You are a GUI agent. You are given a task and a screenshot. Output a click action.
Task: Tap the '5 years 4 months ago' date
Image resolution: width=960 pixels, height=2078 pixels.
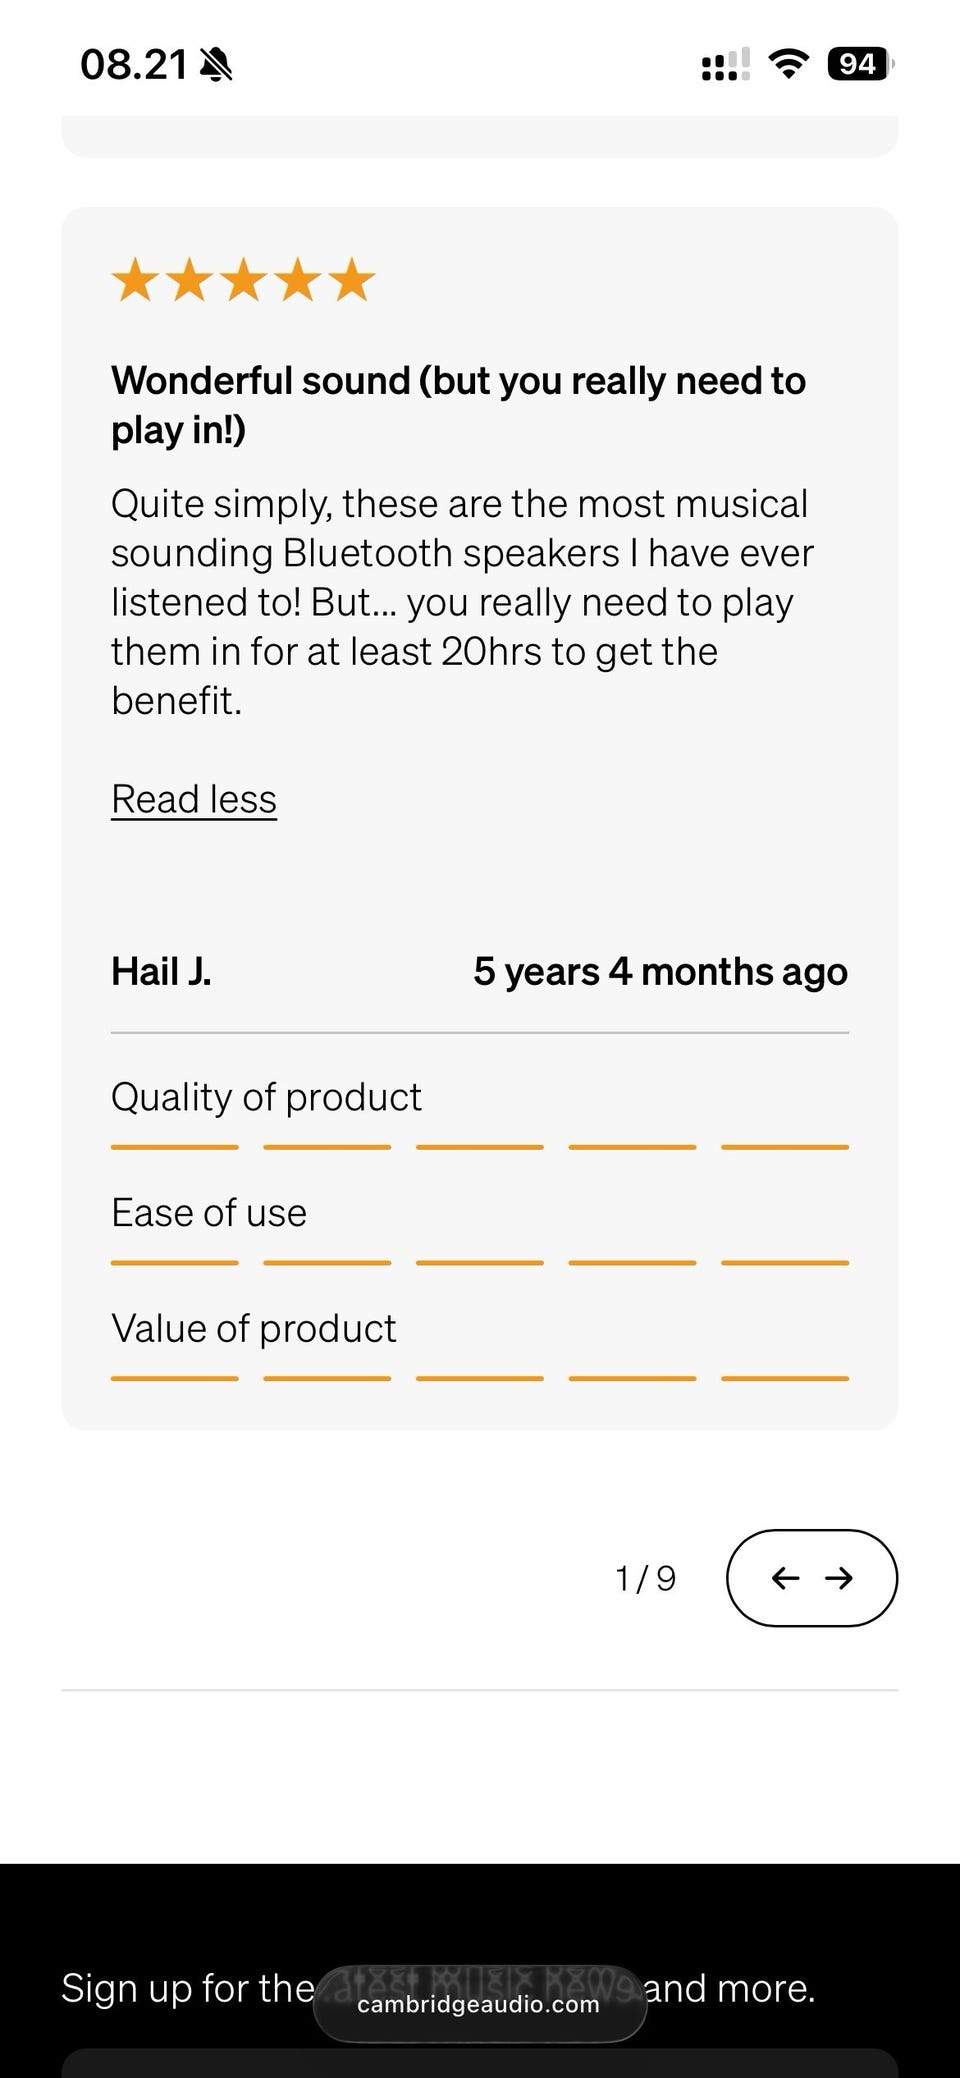pos(660,971)
